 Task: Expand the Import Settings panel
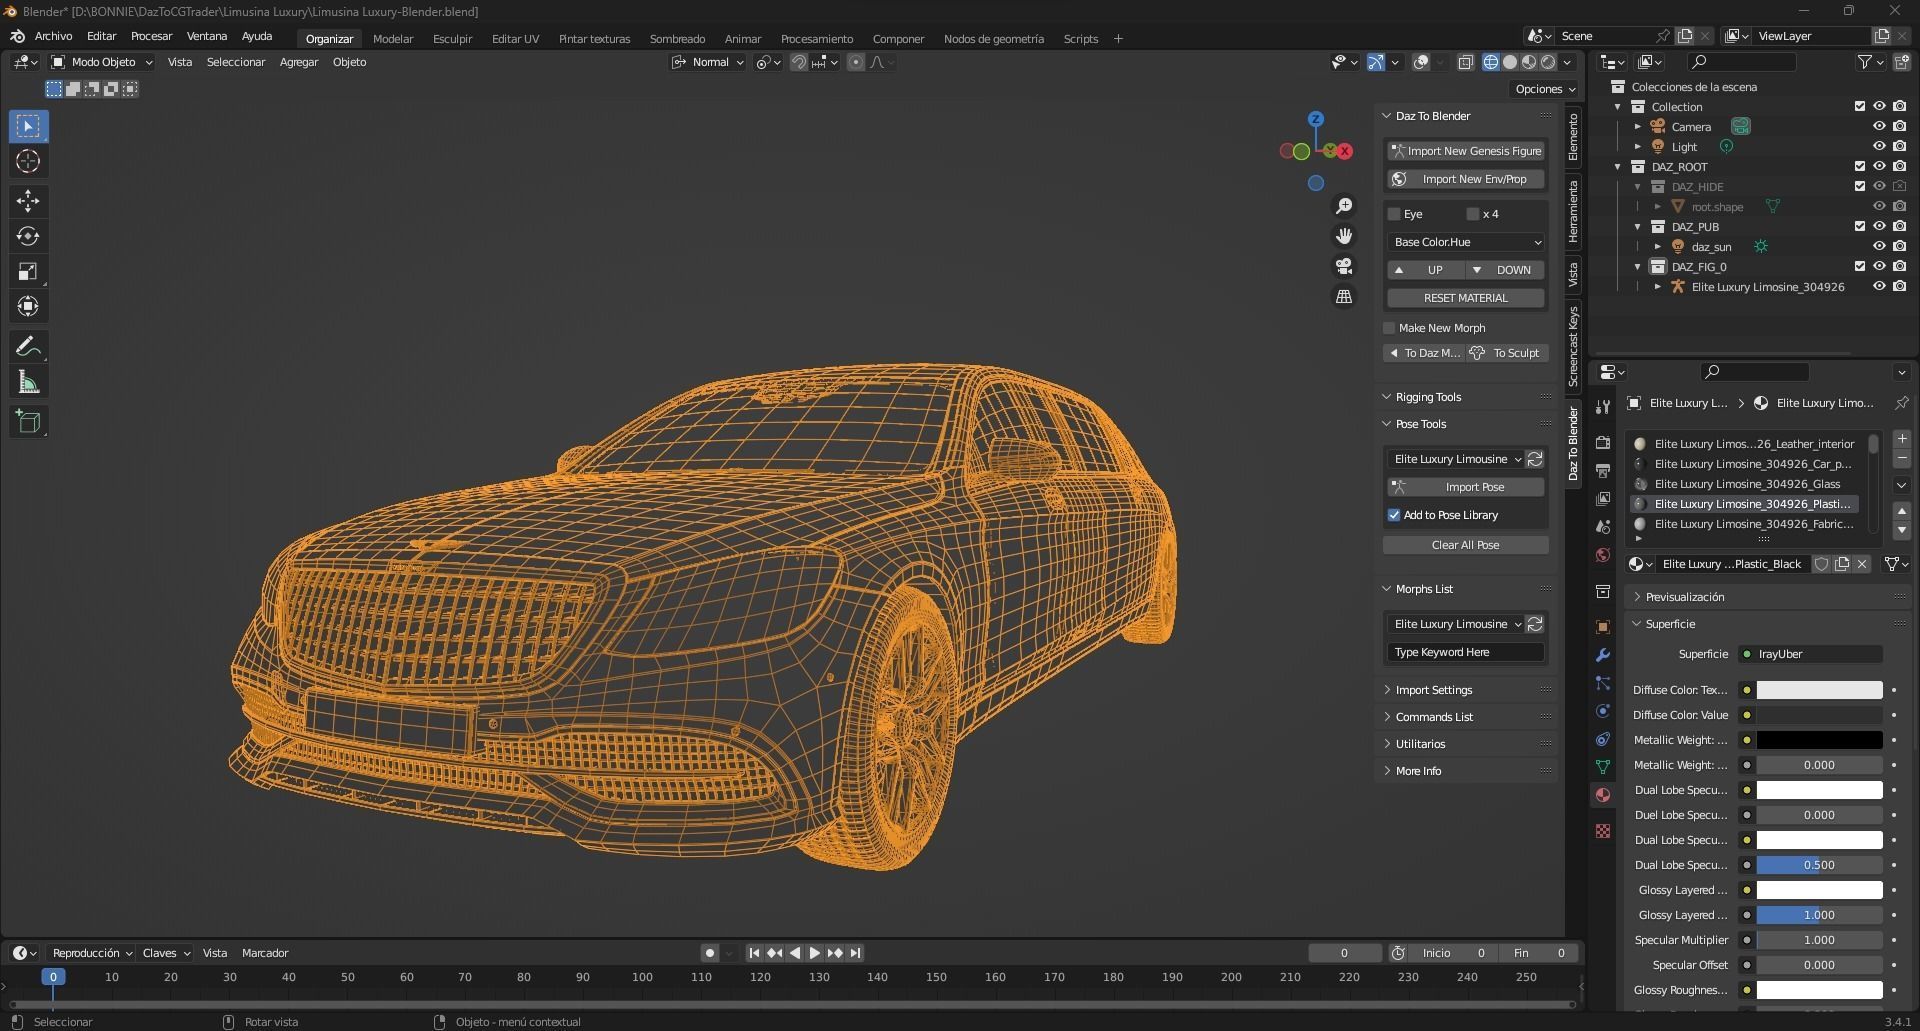click(1433, 690)
